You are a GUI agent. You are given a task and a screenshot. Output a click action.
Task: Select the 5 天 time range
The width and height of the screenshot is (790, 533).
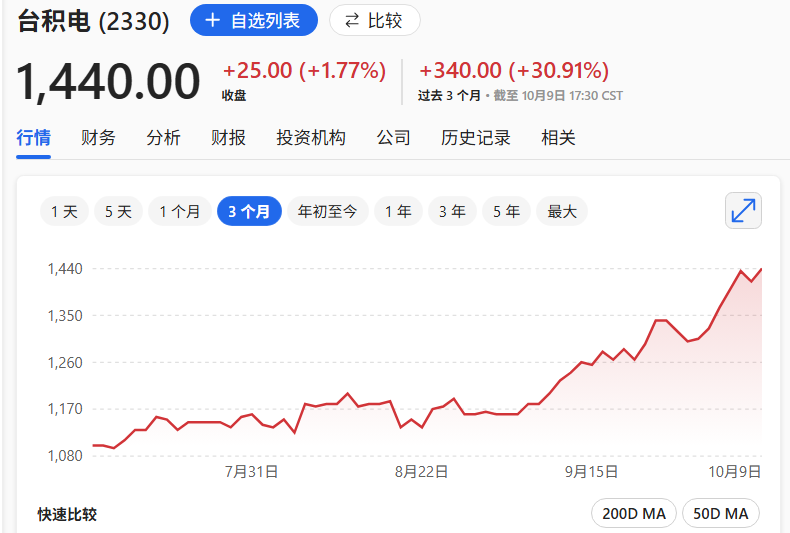pyautogui.click(x=117, y=211)
